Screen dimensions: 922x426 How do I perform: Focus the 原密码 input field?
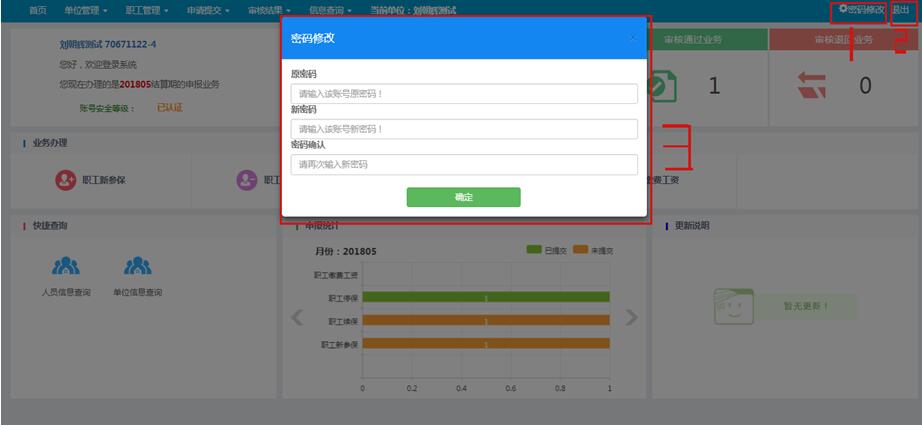tap(464, 94)
